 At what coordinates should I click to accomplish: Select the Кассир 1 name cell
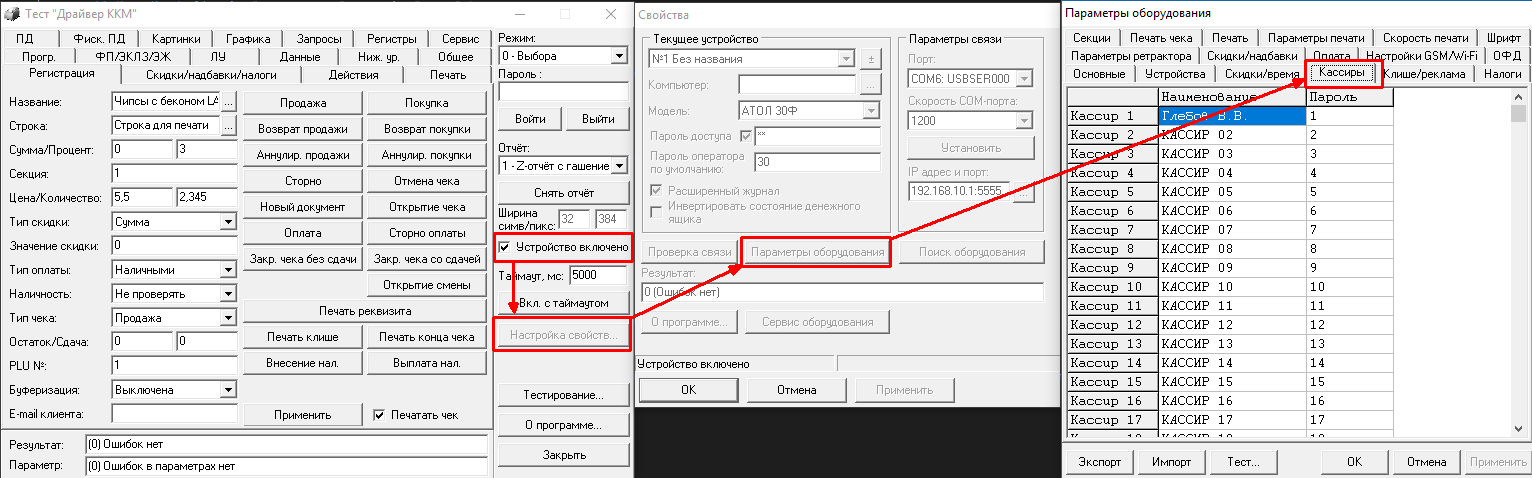click(x=1231, y=116)
